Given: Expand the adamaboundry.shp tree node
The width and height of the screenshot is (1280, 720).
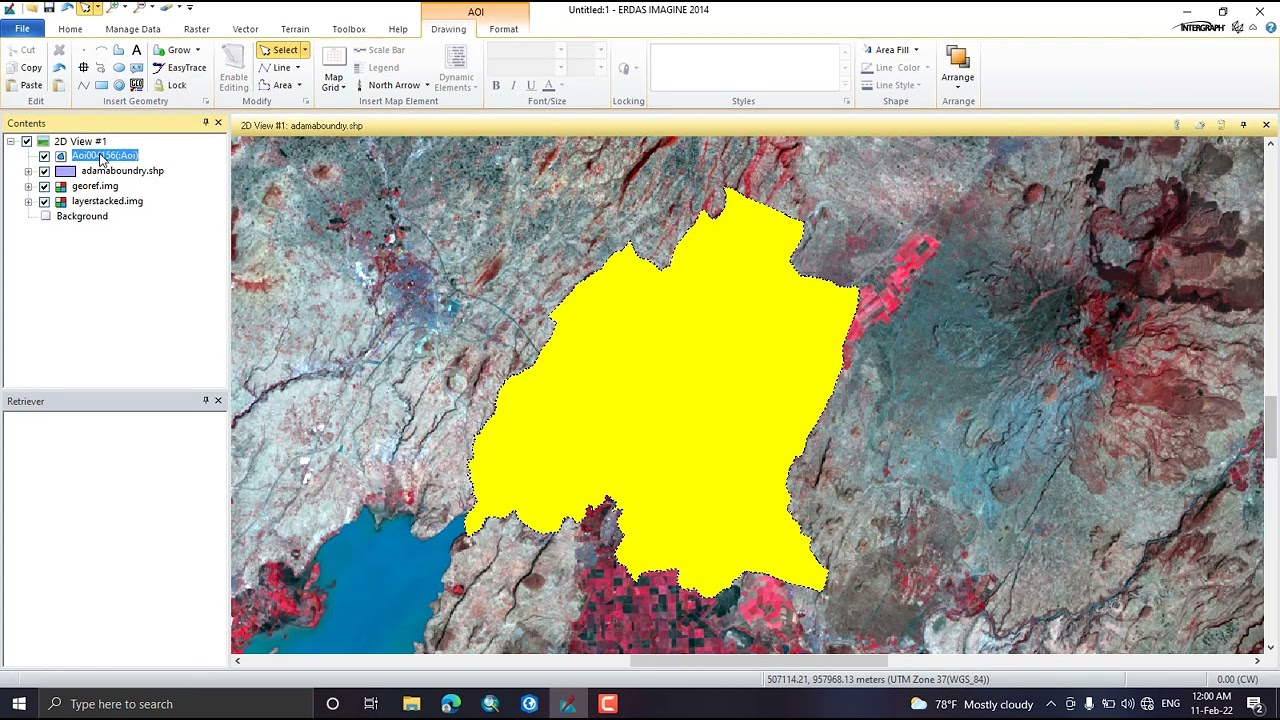Looking at the screenshot, I should 28,171.
